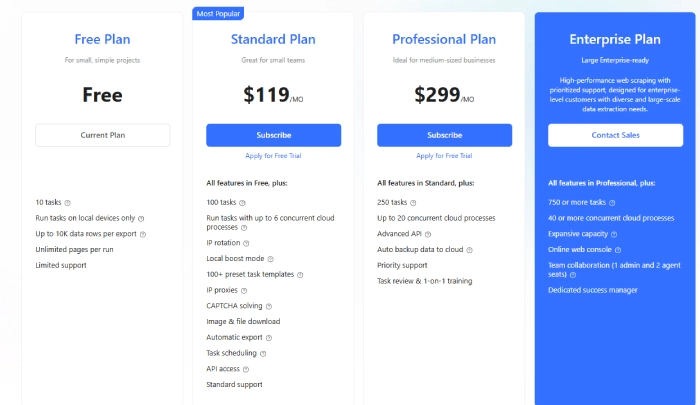The width and height of the screenshot is (700, 405).
Task: Open tooltip for 100+ preset task templates
Action: (300, 275)
